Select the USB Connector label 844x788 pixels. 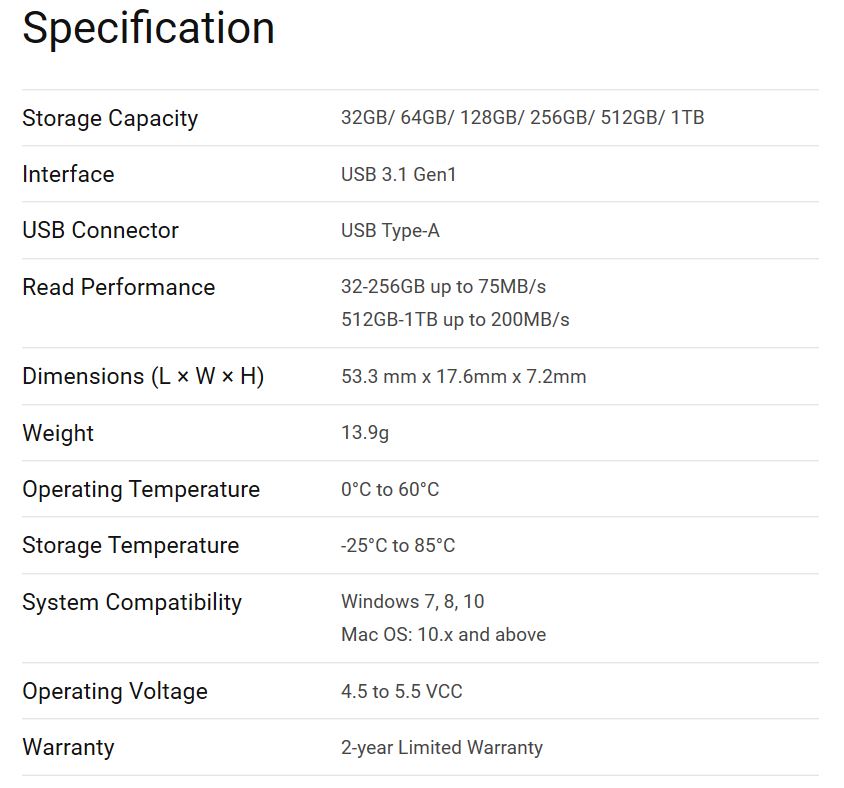100,230
